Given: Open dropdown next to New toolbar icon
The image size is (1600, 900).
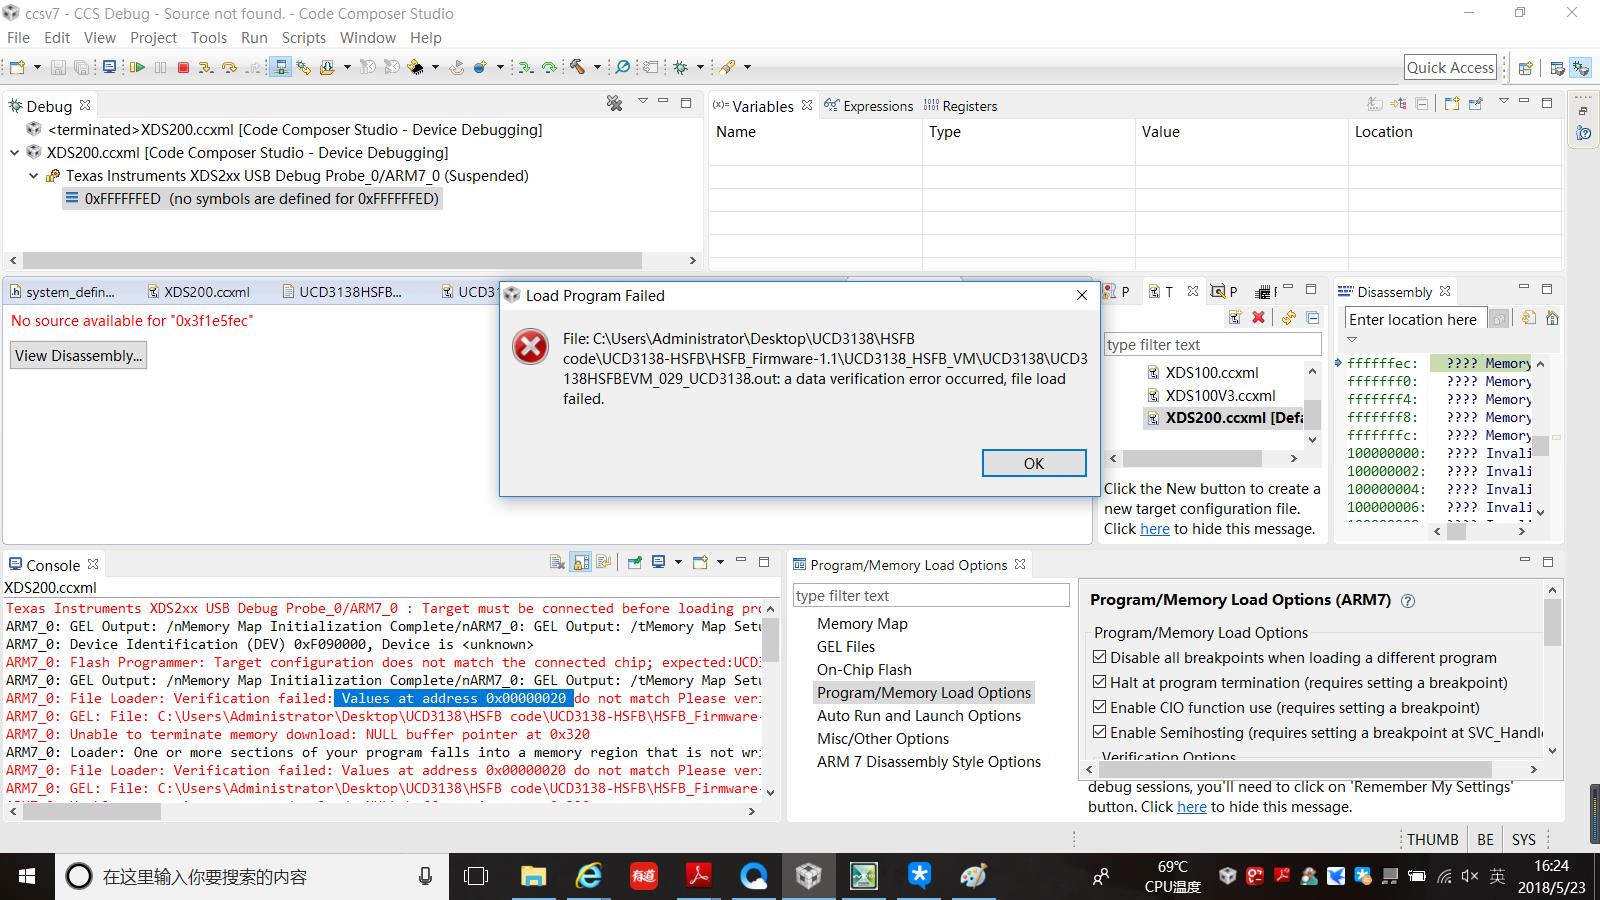Looking at the screenshot, I should coord(37,67).
